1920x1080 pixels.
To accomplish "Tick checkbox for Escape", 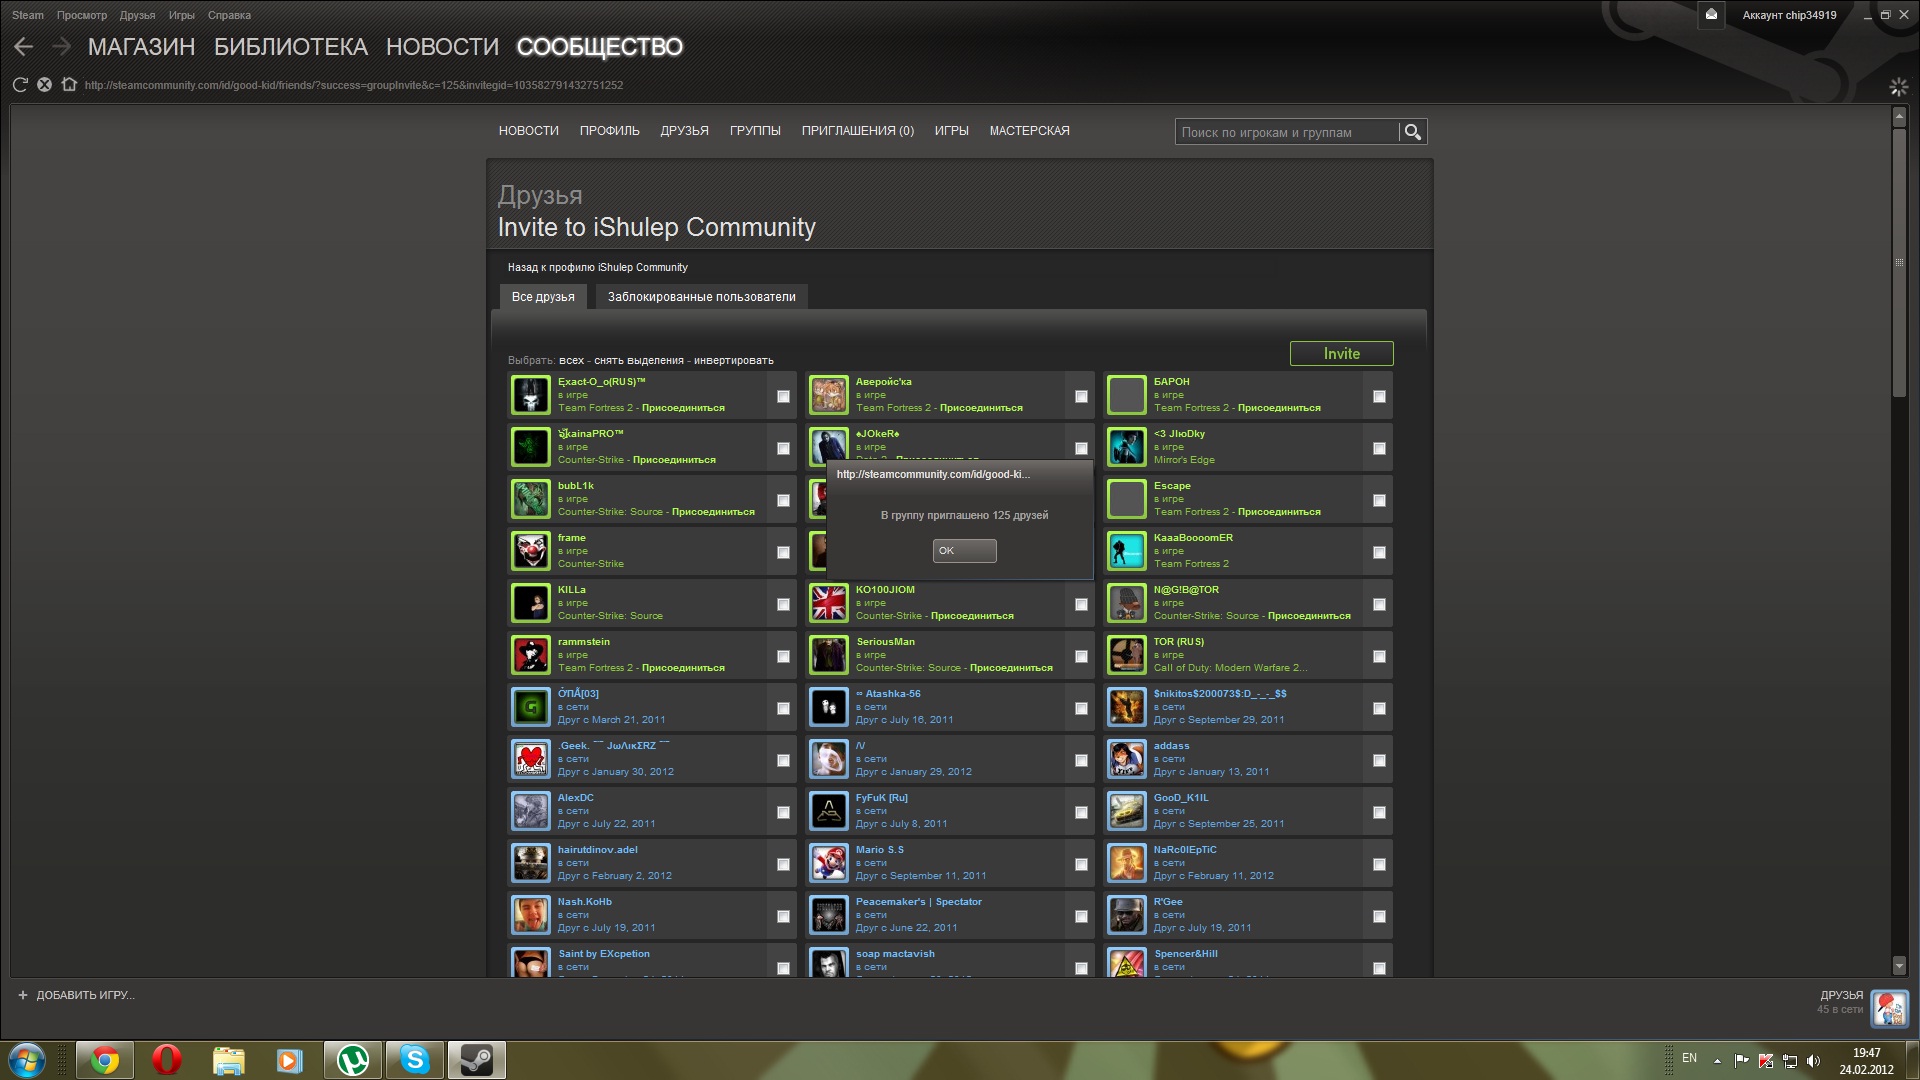I will click(x=1379, y=501).
